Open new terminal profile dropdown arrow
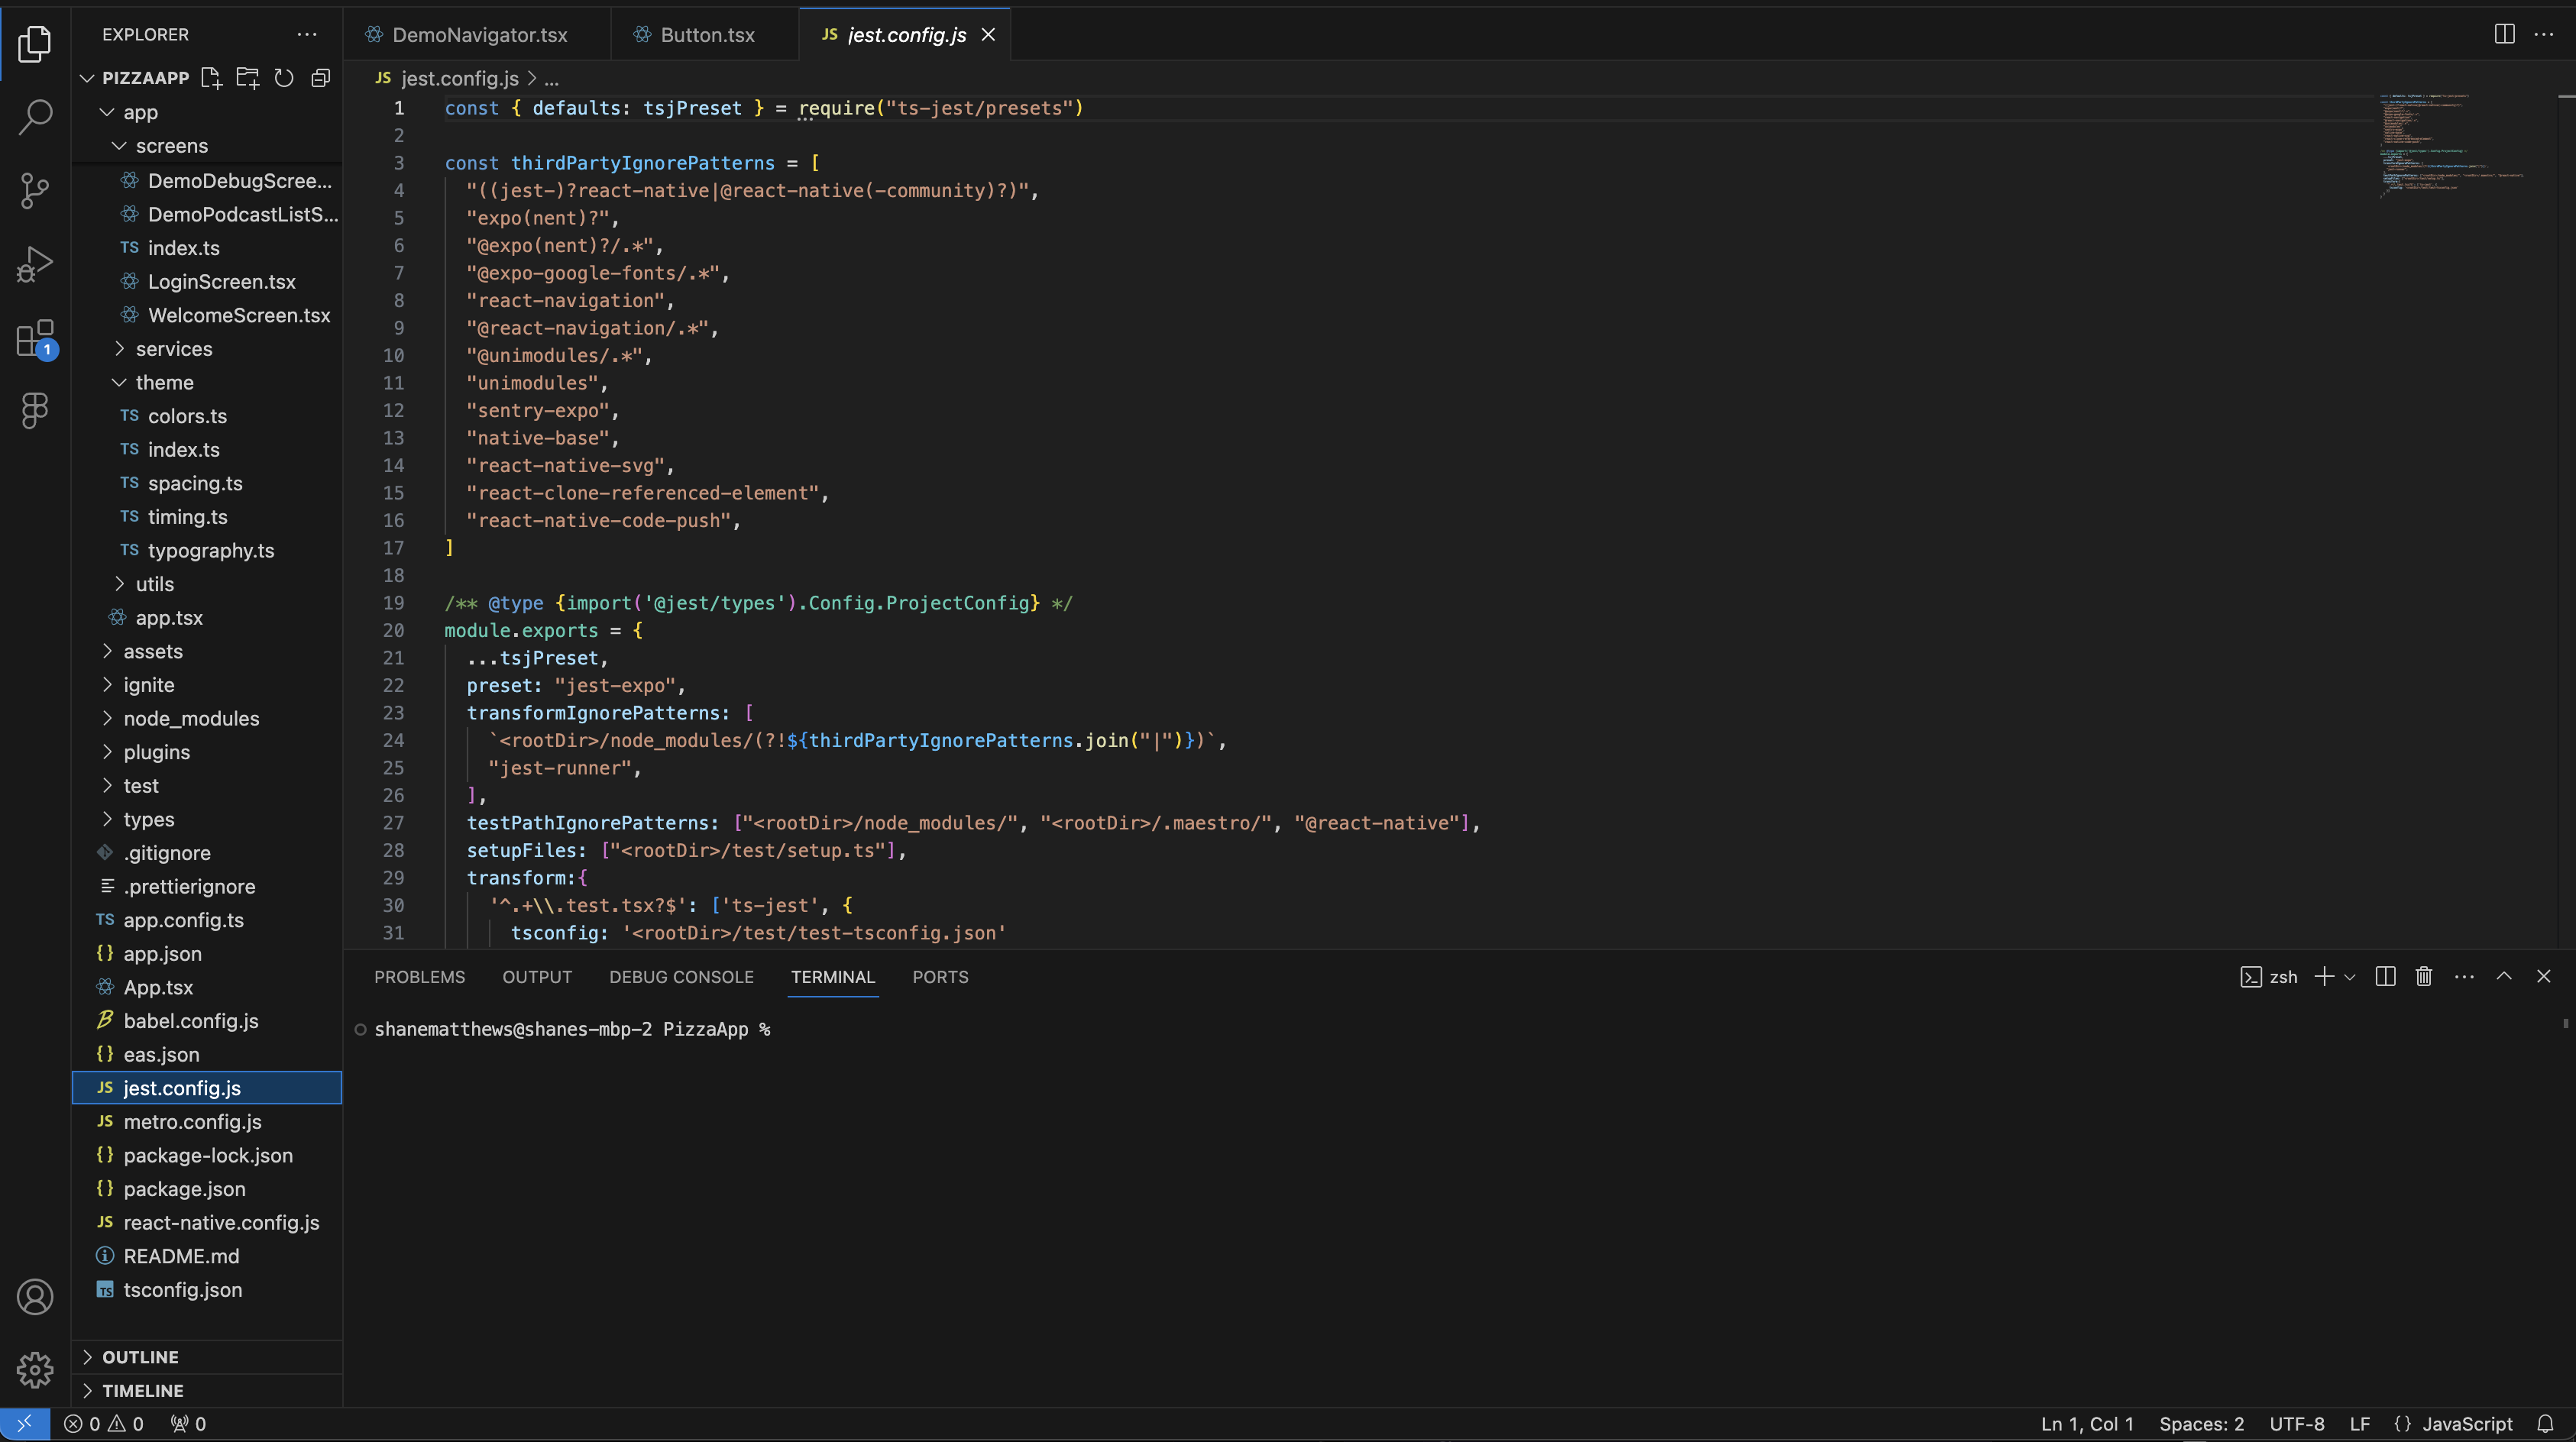2576x1442 pixels. tap(2350, 977)
